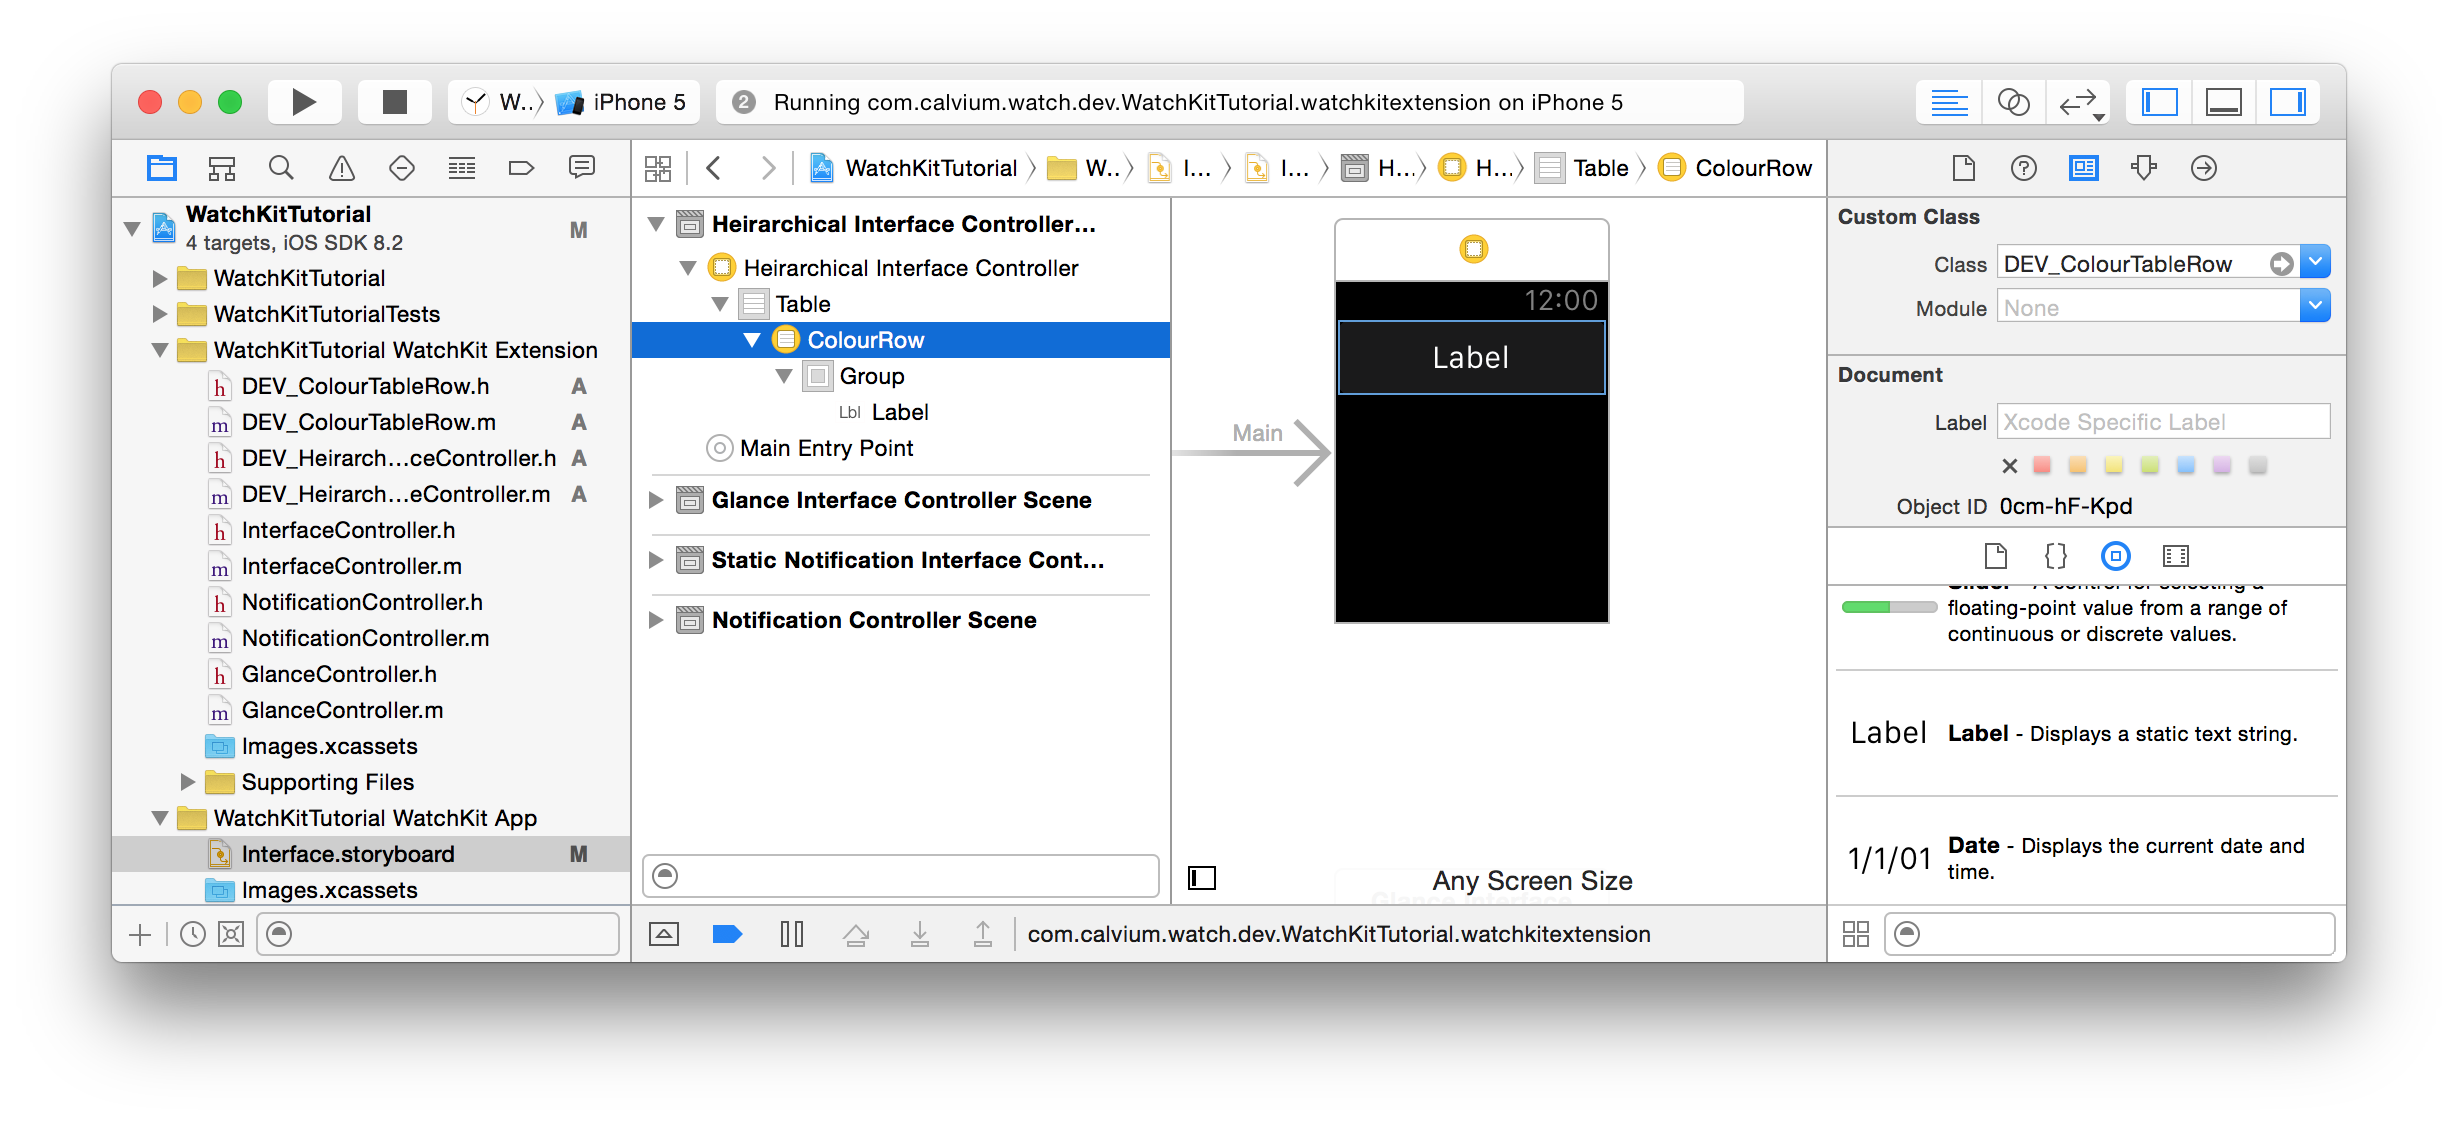Switch object library to icon grid view
The width and height of the screenshot is (2458, 1122).
coord(1856,934)
